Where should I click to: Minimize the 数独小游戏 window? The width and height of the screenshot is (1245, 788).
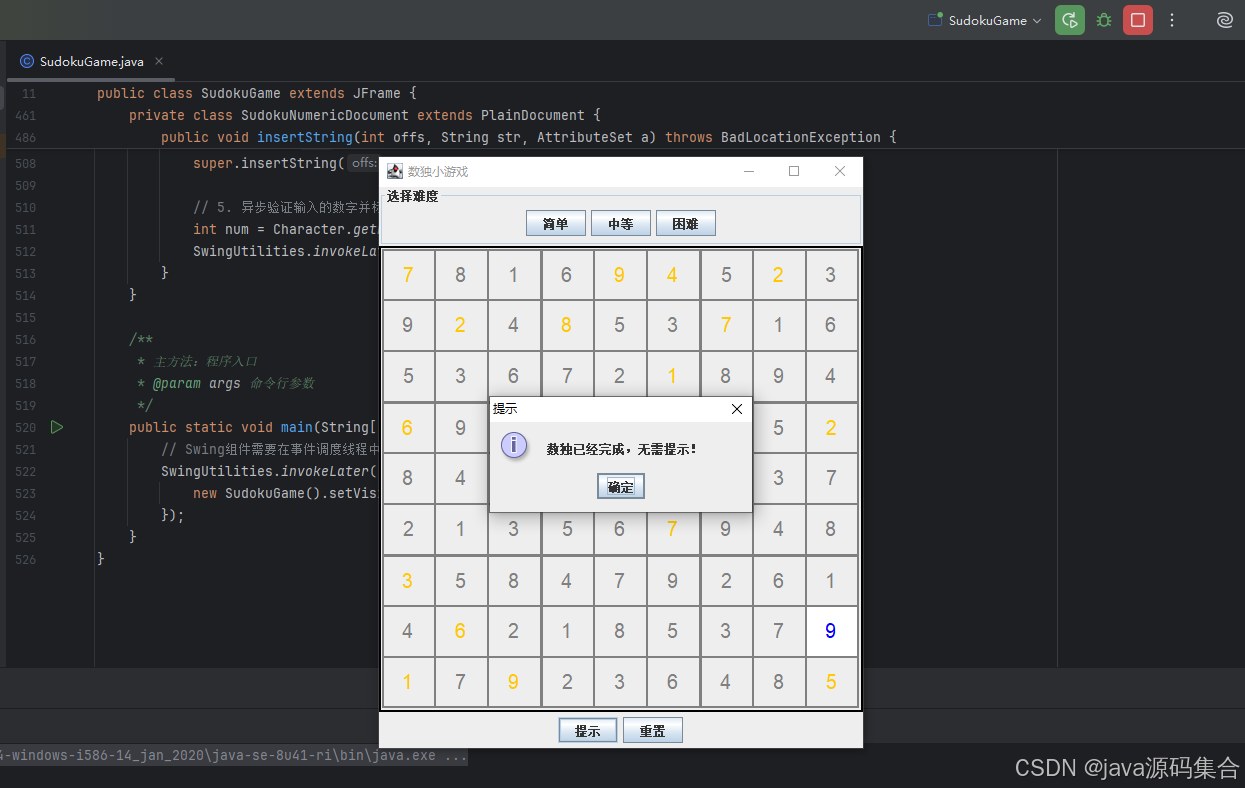click(x=748, y=171)
